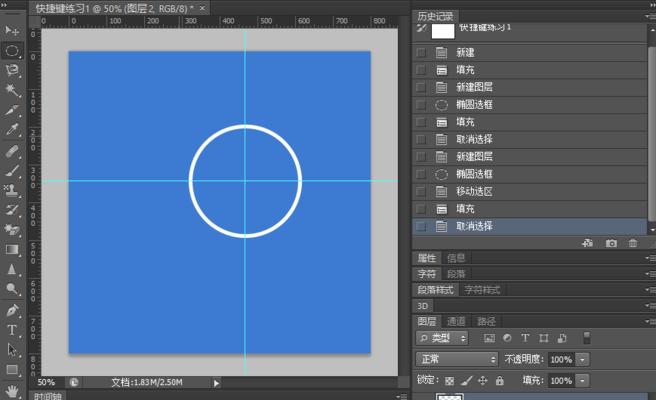Click the filter for type layers icon

coord(525,338)
